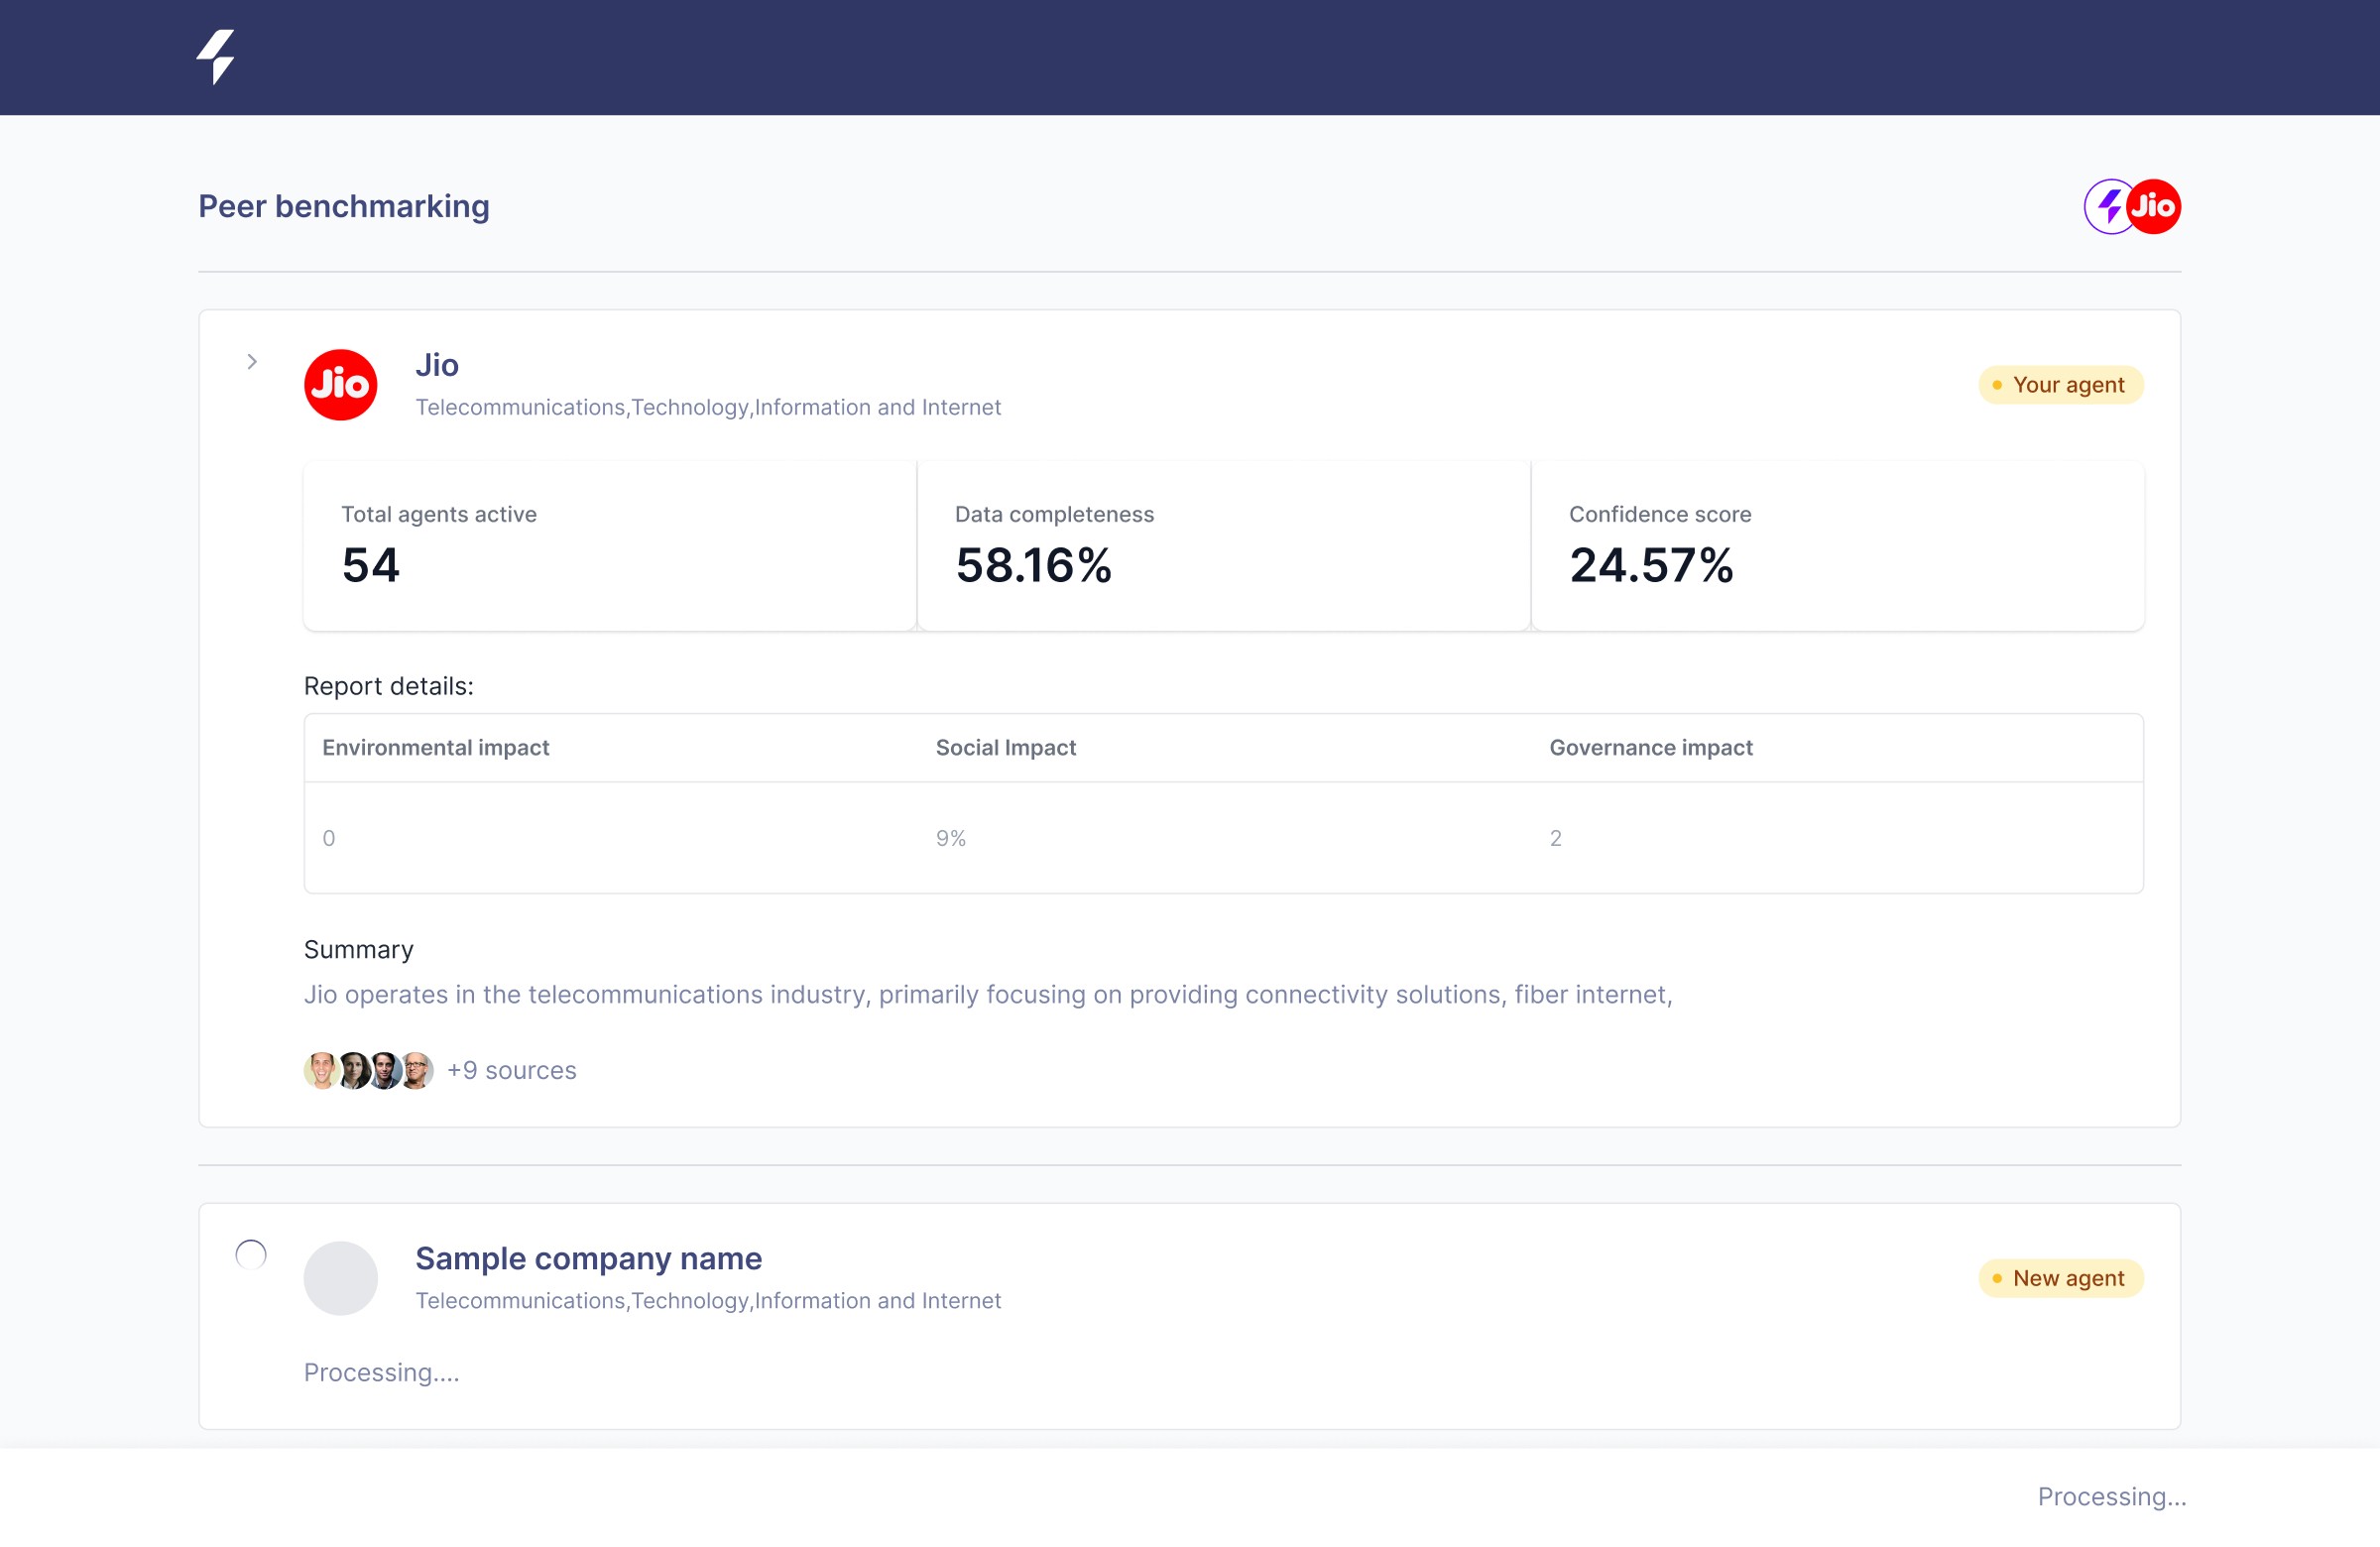Click the red Jio avatar at top right
2380x1547 pixels.
coord(2153,206)
